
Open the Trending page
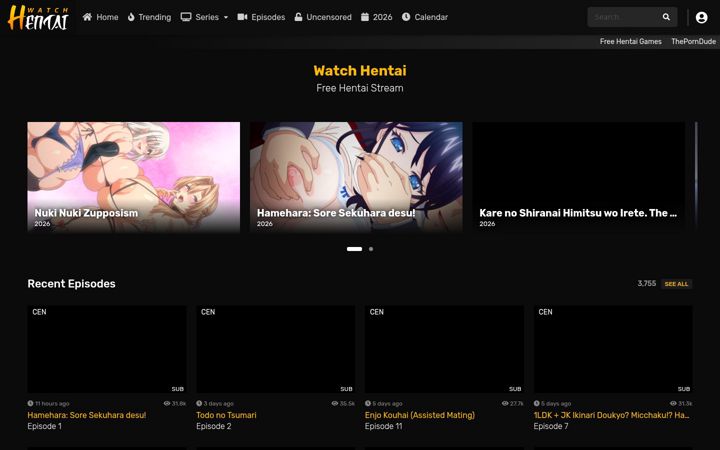(149, 17)
